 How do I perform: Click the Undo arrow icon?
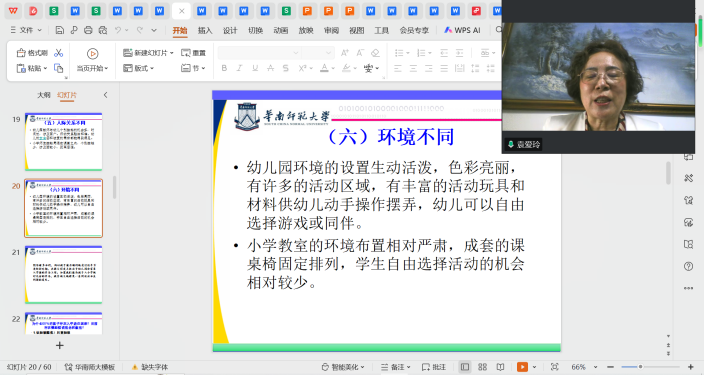118,30
